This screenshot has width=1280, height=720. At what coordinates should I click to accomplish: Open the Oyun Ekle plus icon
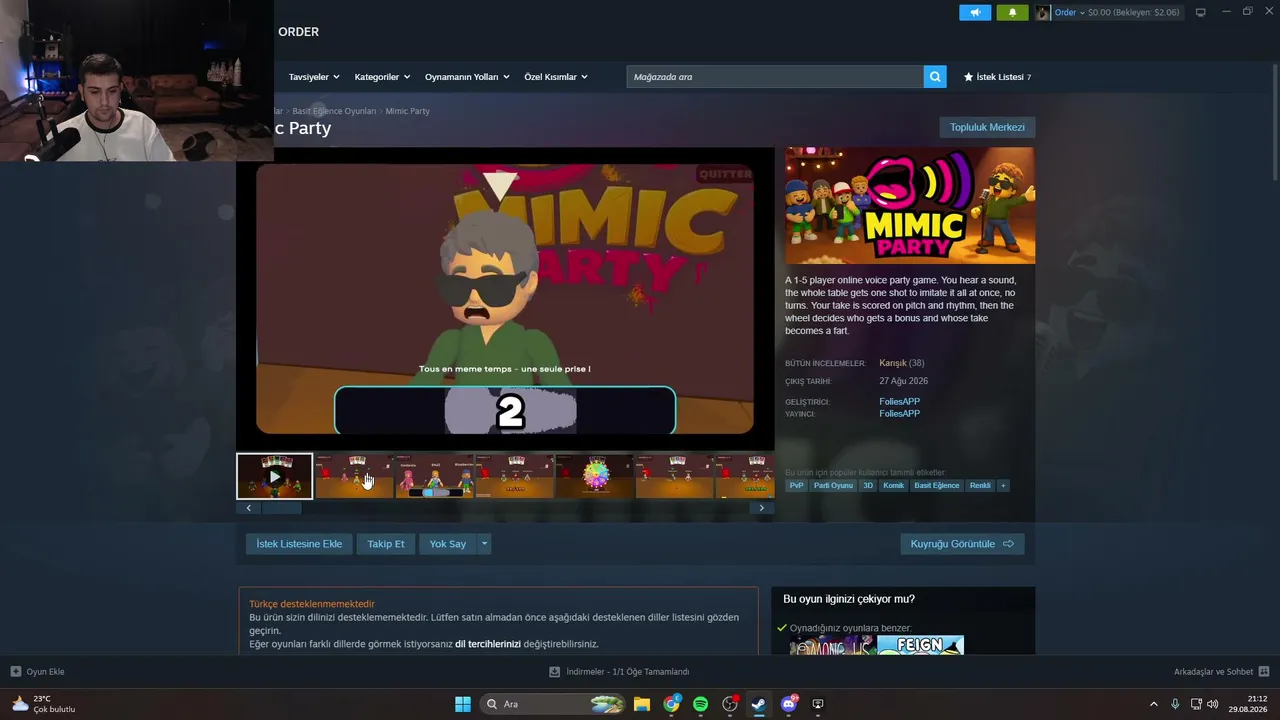pos(15,672)
